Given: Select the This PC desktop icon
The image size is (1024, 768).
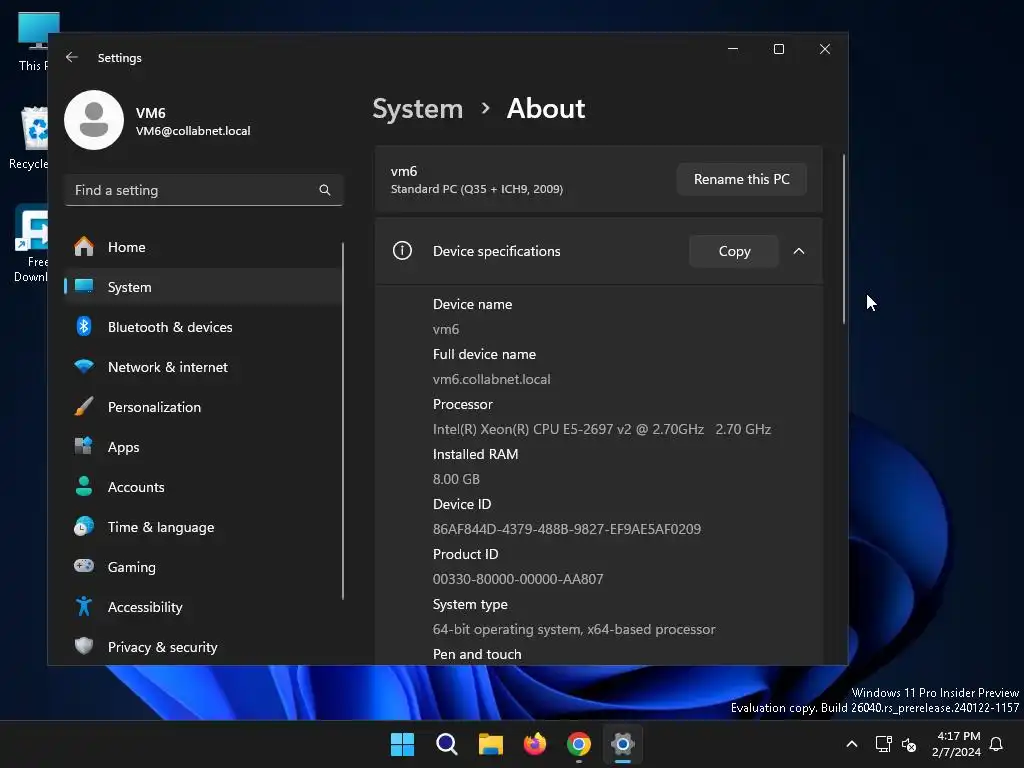Looking at the screenshot, I should 33,42.
